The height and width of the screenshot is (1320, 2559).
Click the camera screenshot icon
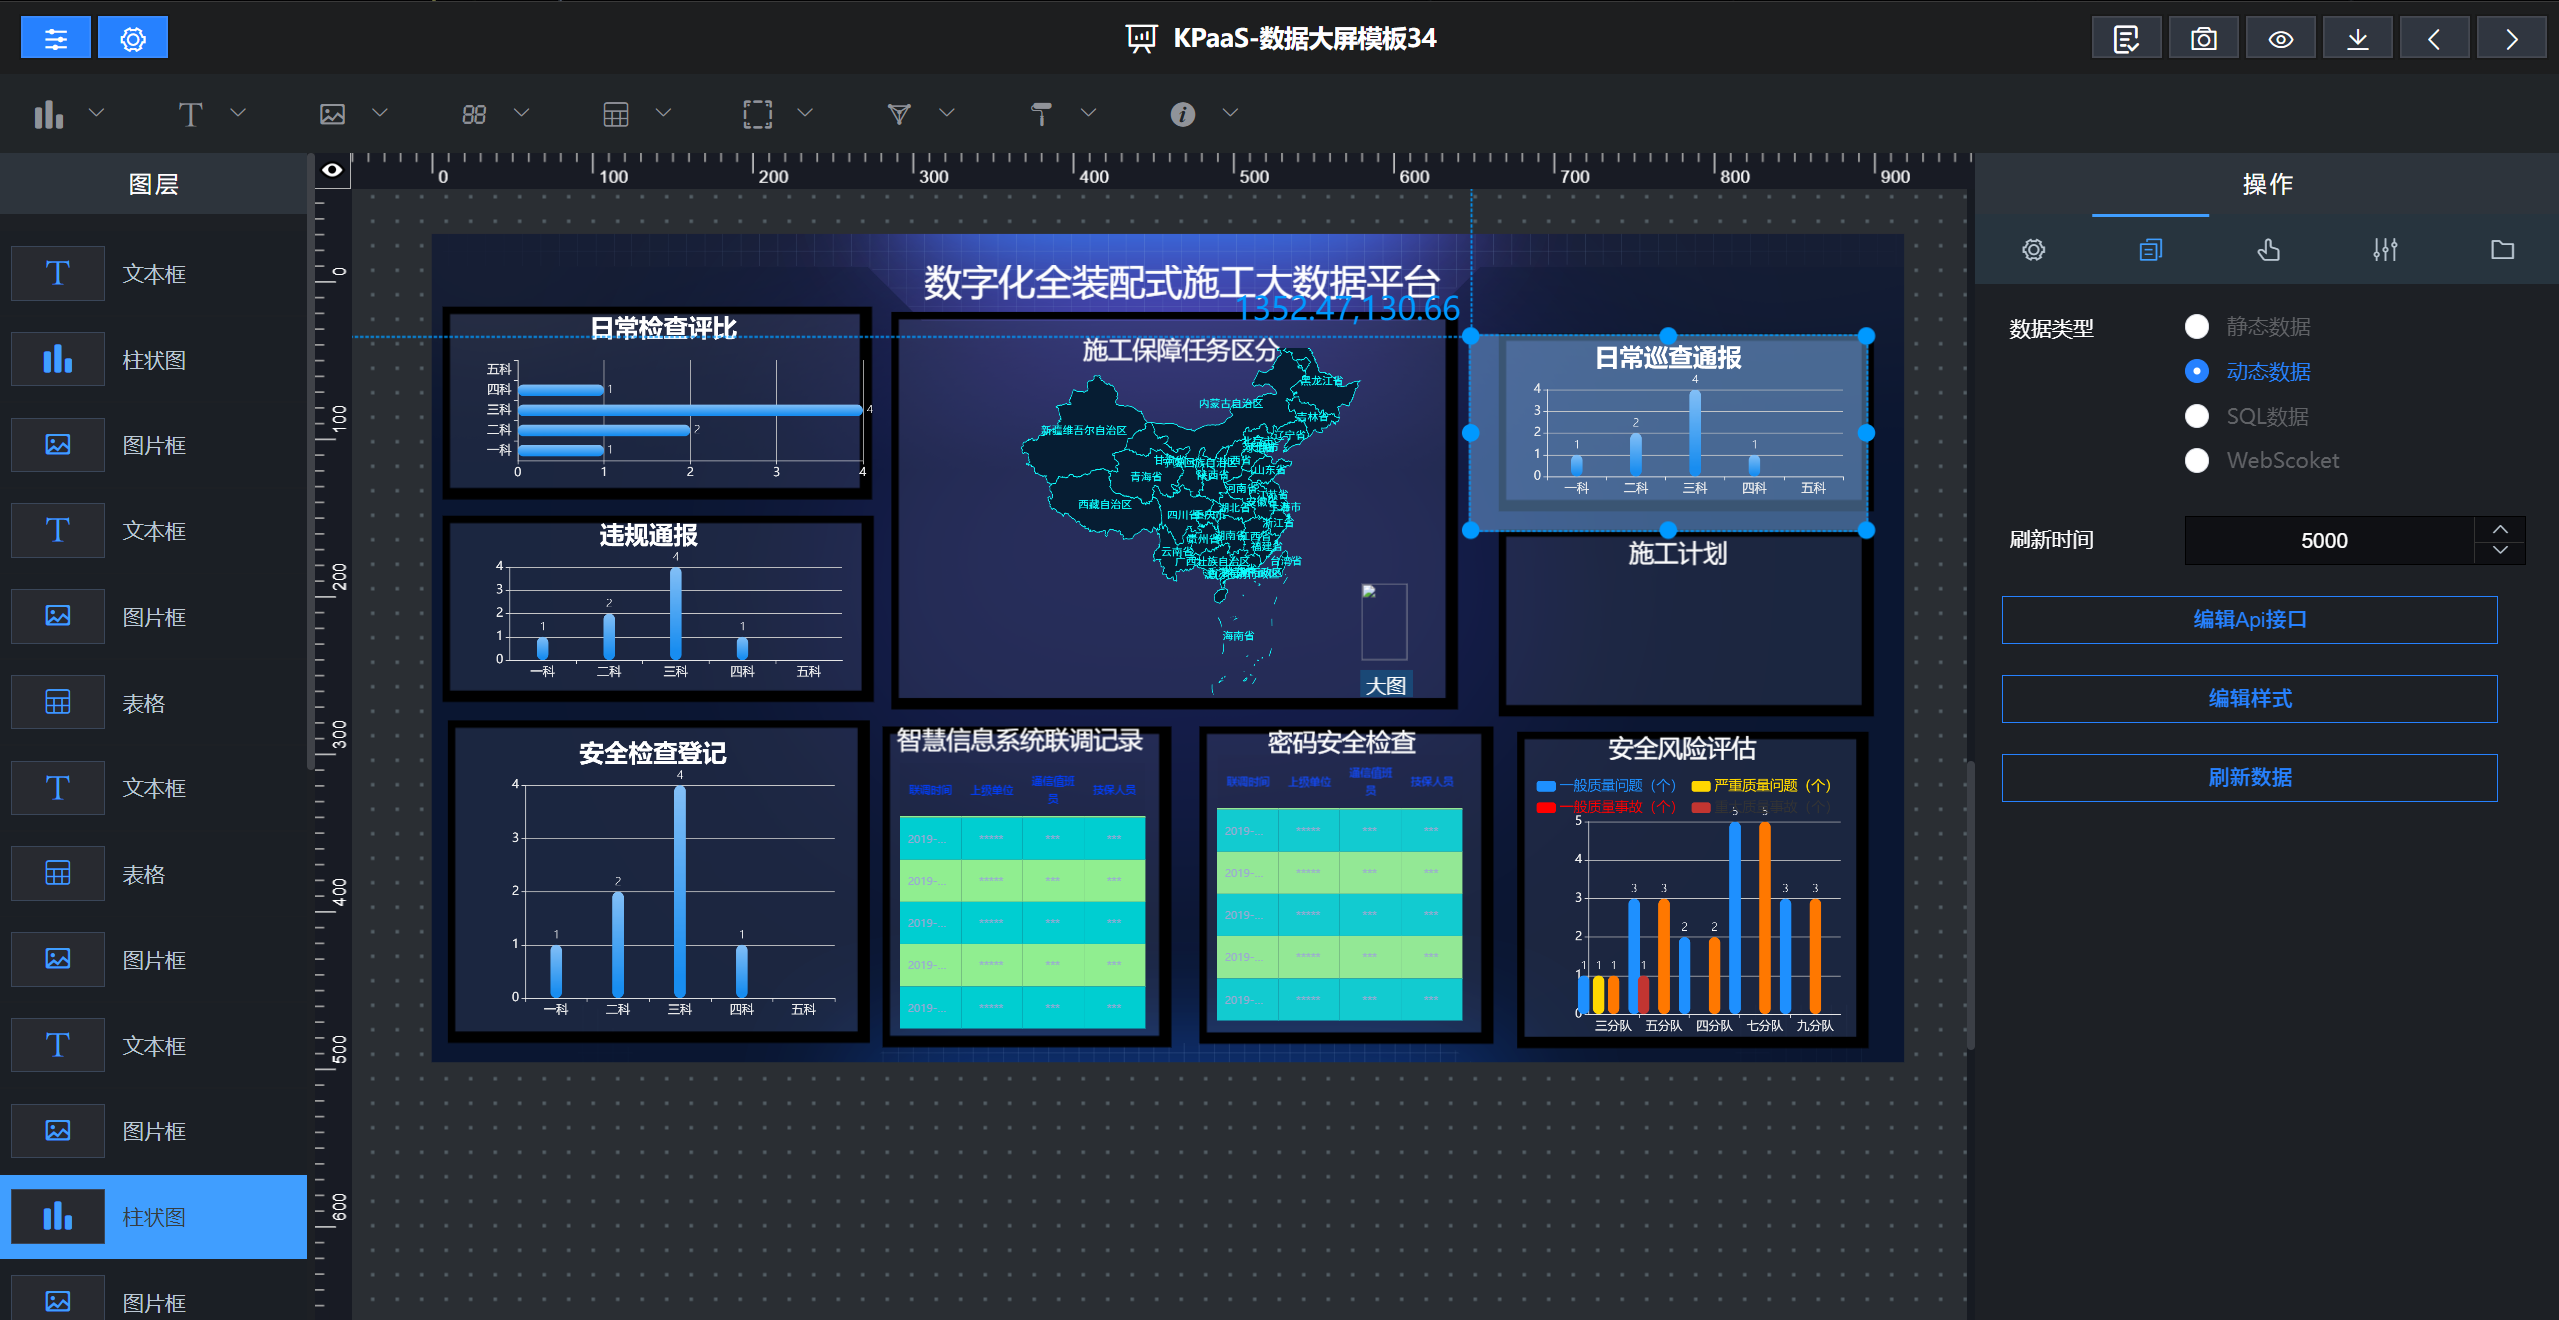[2203, 39]
